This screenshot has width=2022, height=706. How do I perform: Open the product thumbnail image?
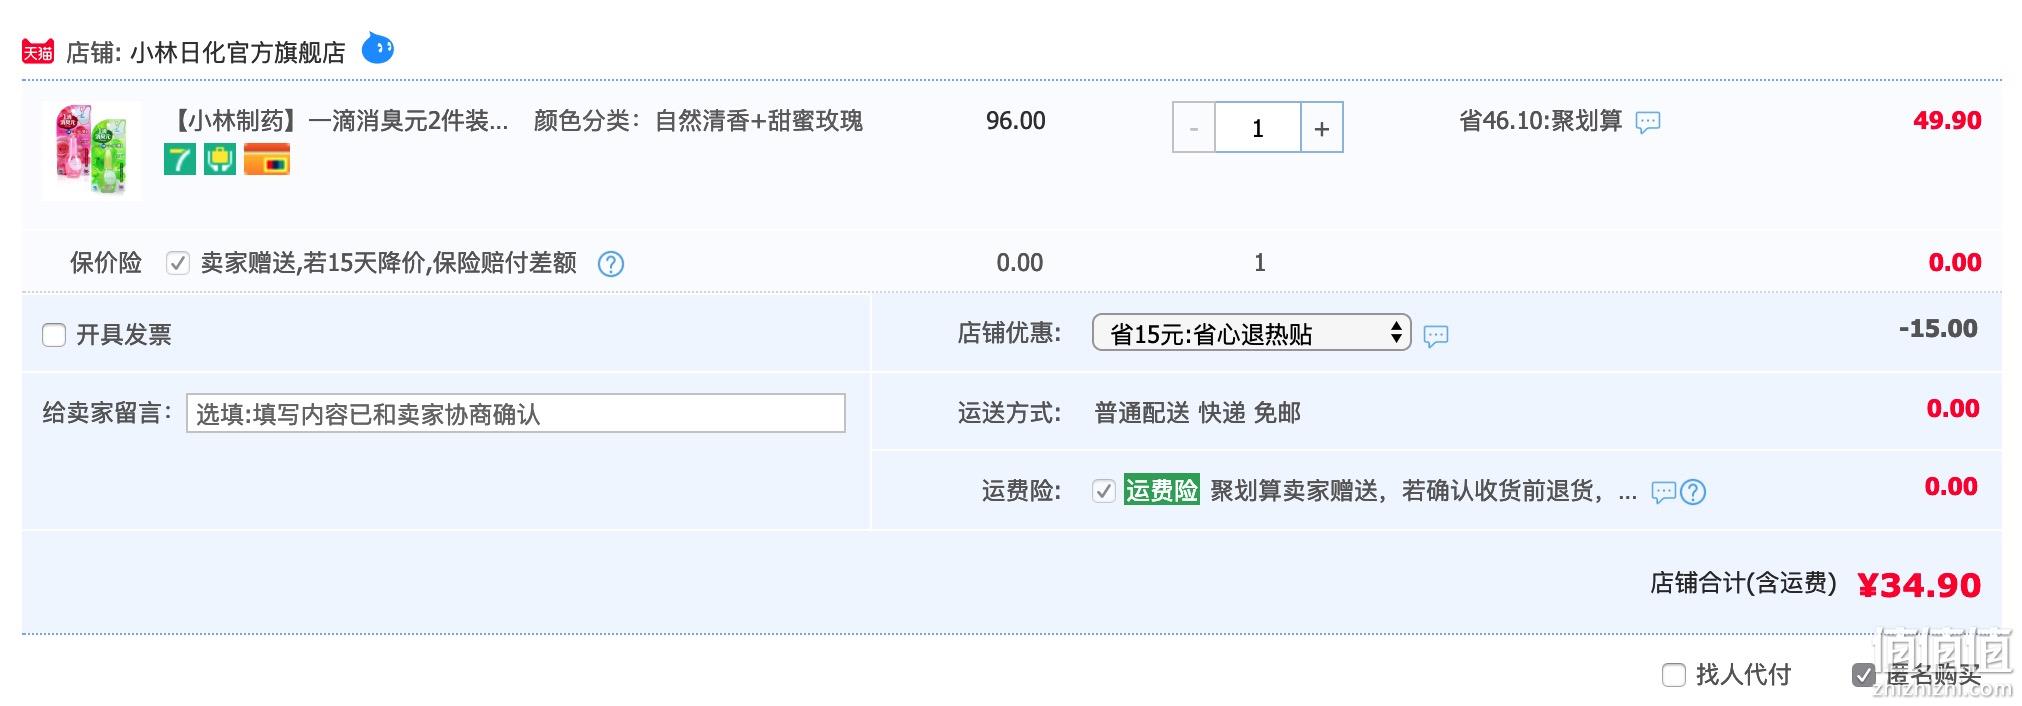point(92,151)
